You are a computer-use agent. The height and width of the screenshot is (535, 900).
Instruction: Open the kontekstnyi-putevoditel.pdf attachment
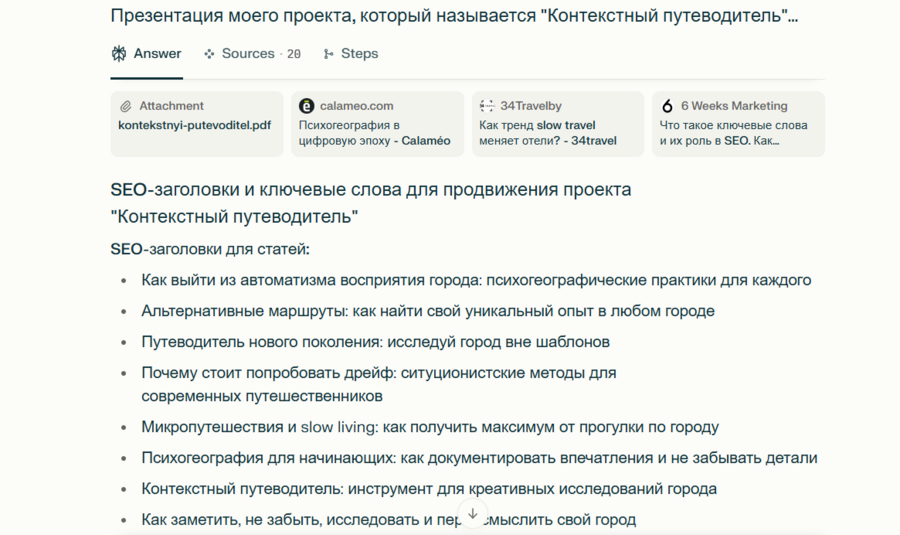click(195, 126)
